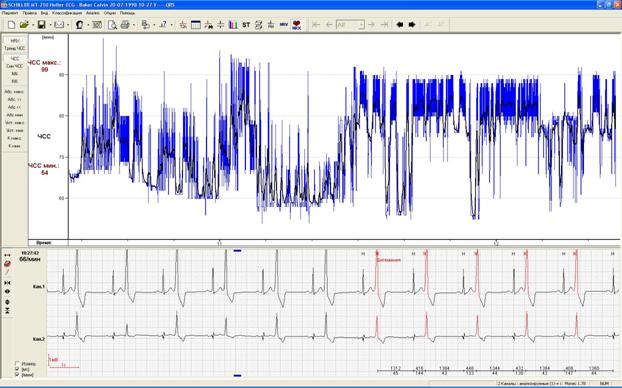622x388 pixels.
Task: Click the HRV toolbar icon
Action: coord(283,25)
